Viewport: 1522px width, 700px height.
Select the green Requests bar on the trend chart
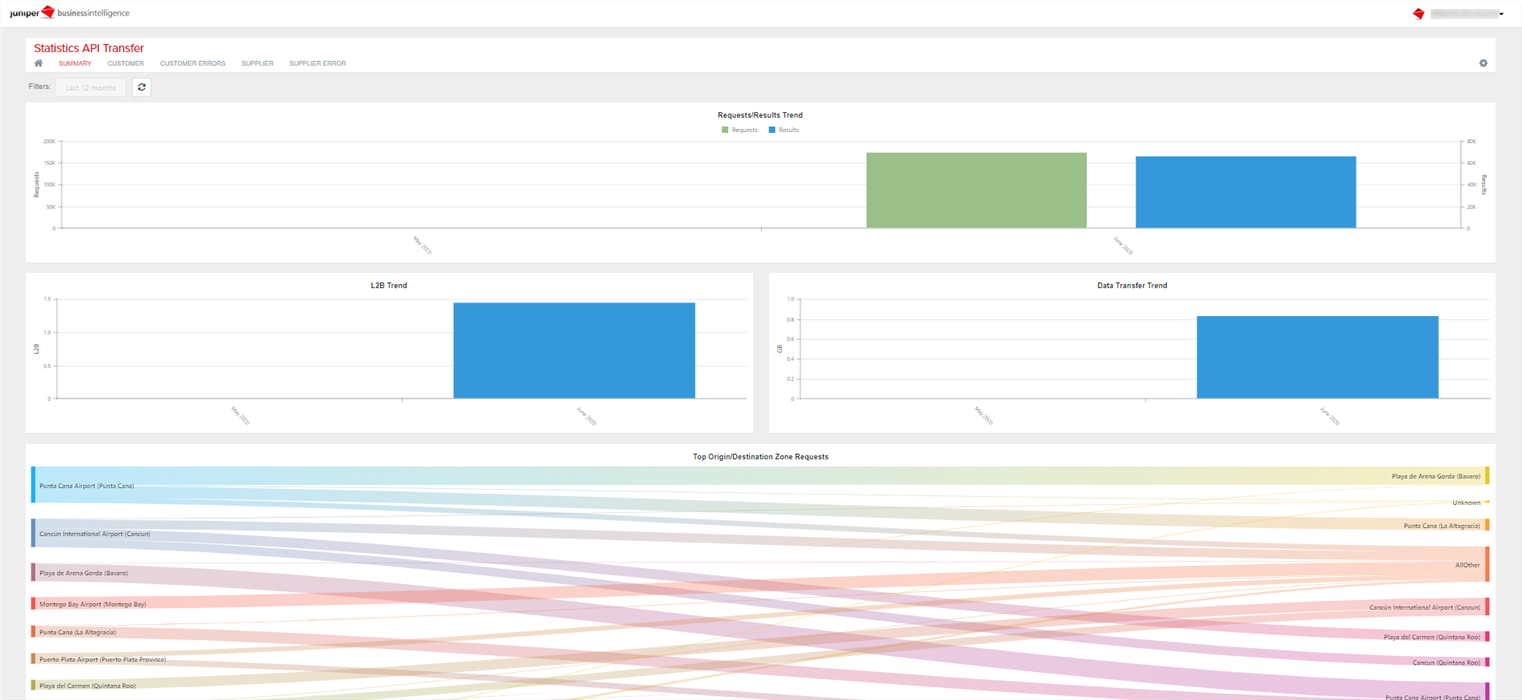(976, 189)
